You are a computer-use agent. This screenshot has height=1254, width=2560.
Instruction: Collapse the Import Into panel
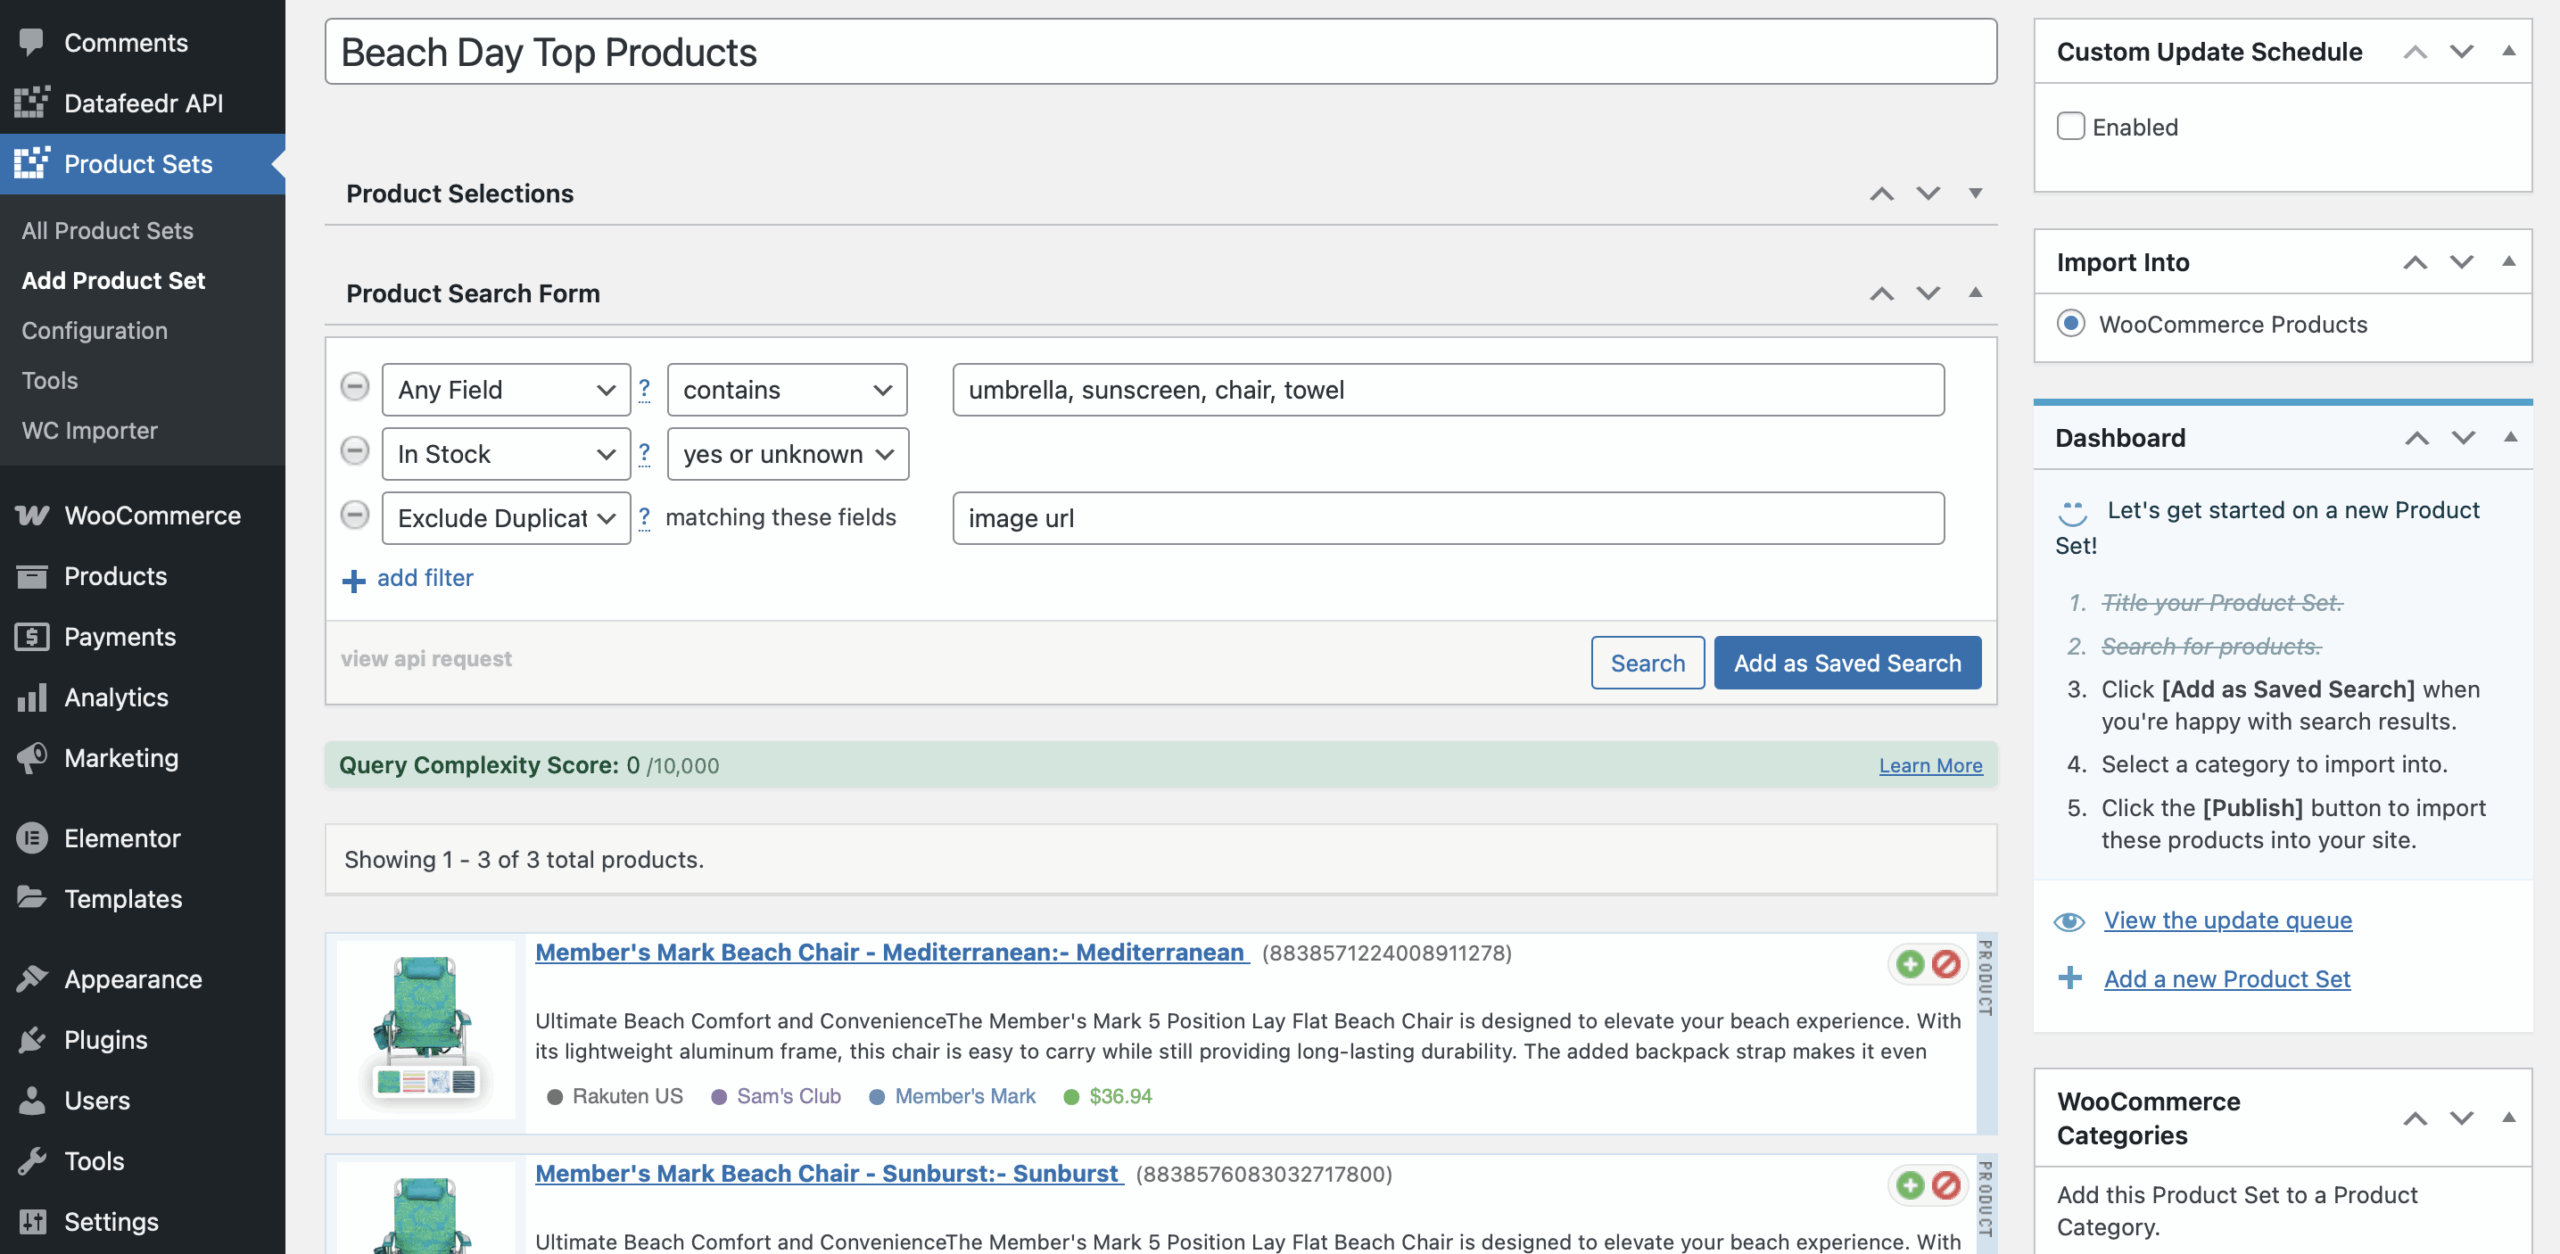point(2508,262)
